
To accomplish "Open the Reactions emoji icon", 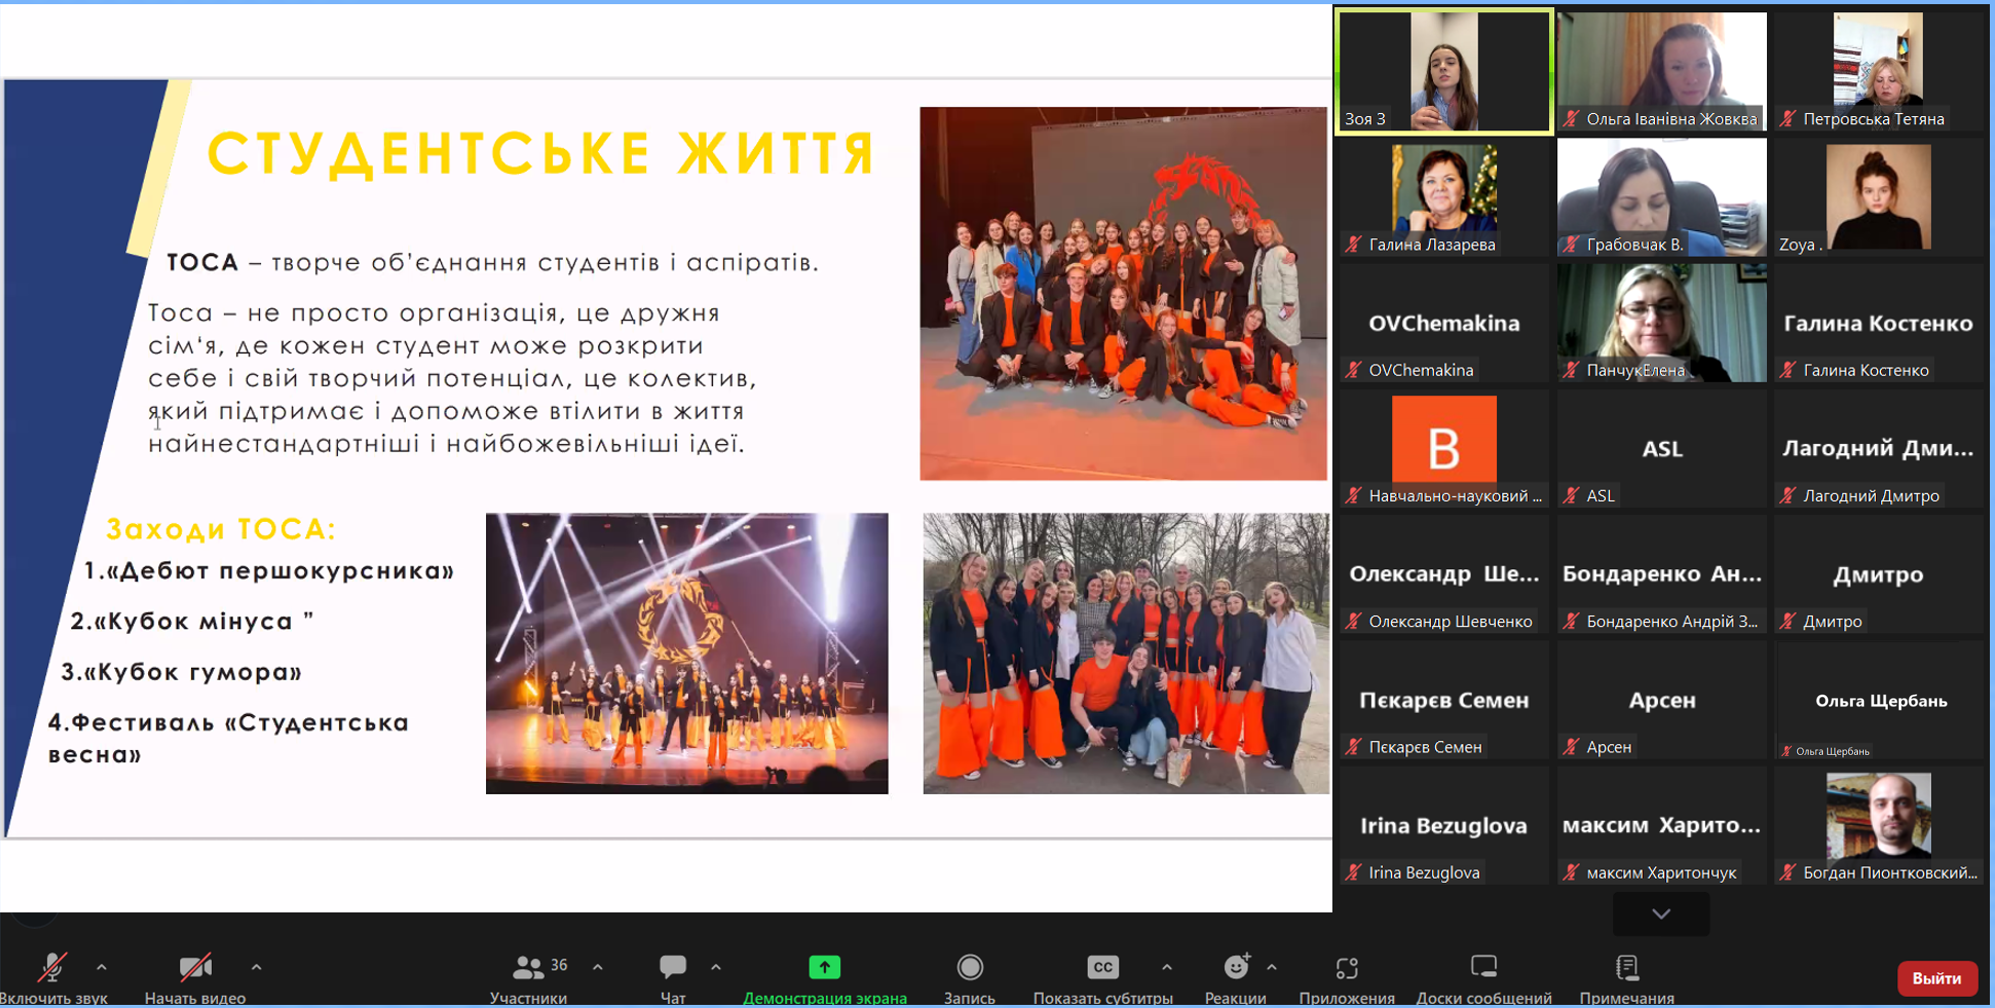I will click(x=1236, y=968).
